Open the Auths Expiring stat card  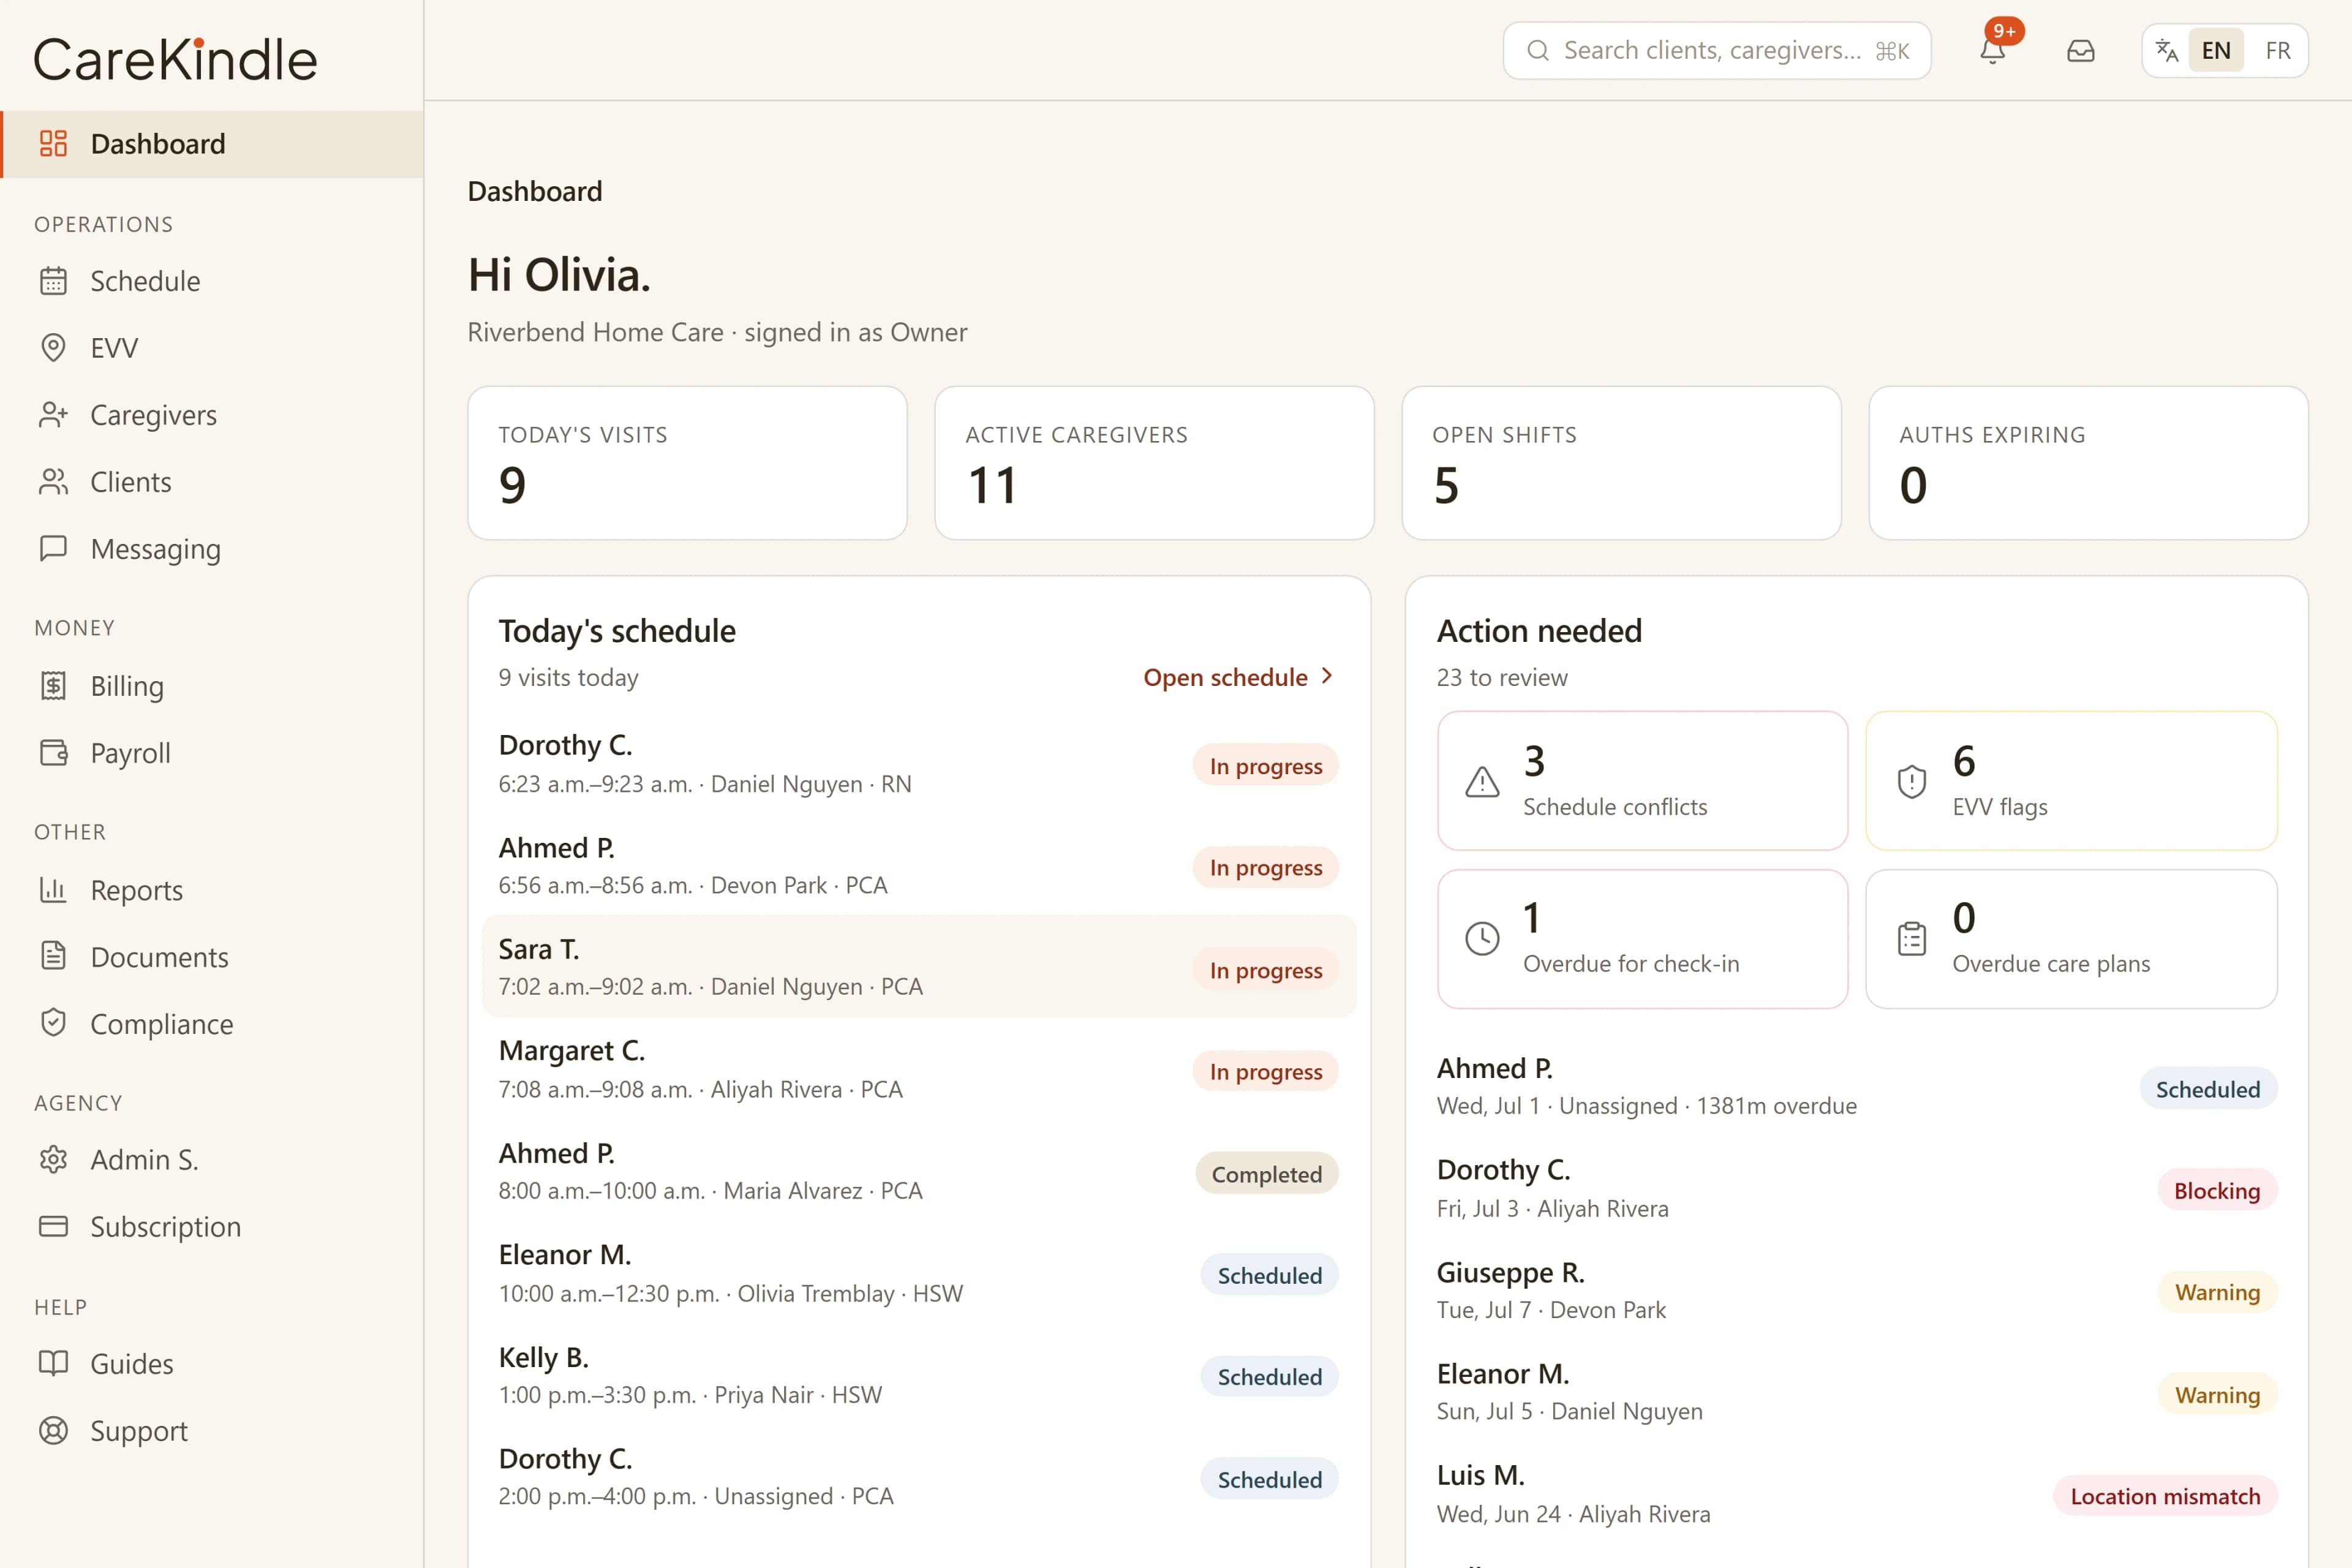coord(2088,463)
